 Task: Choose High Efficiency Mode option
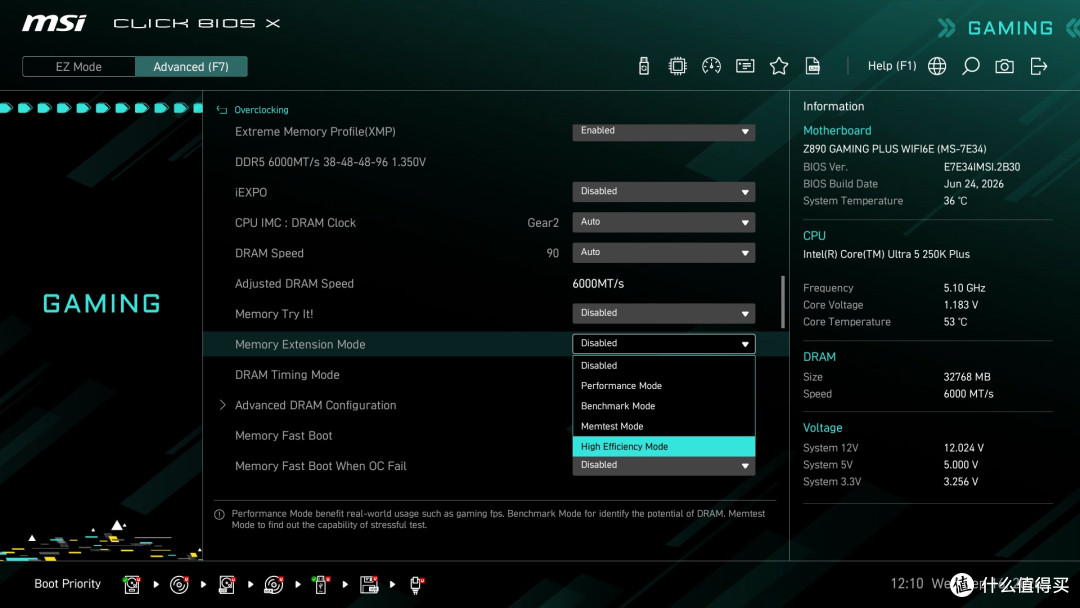tap(663, 446)
